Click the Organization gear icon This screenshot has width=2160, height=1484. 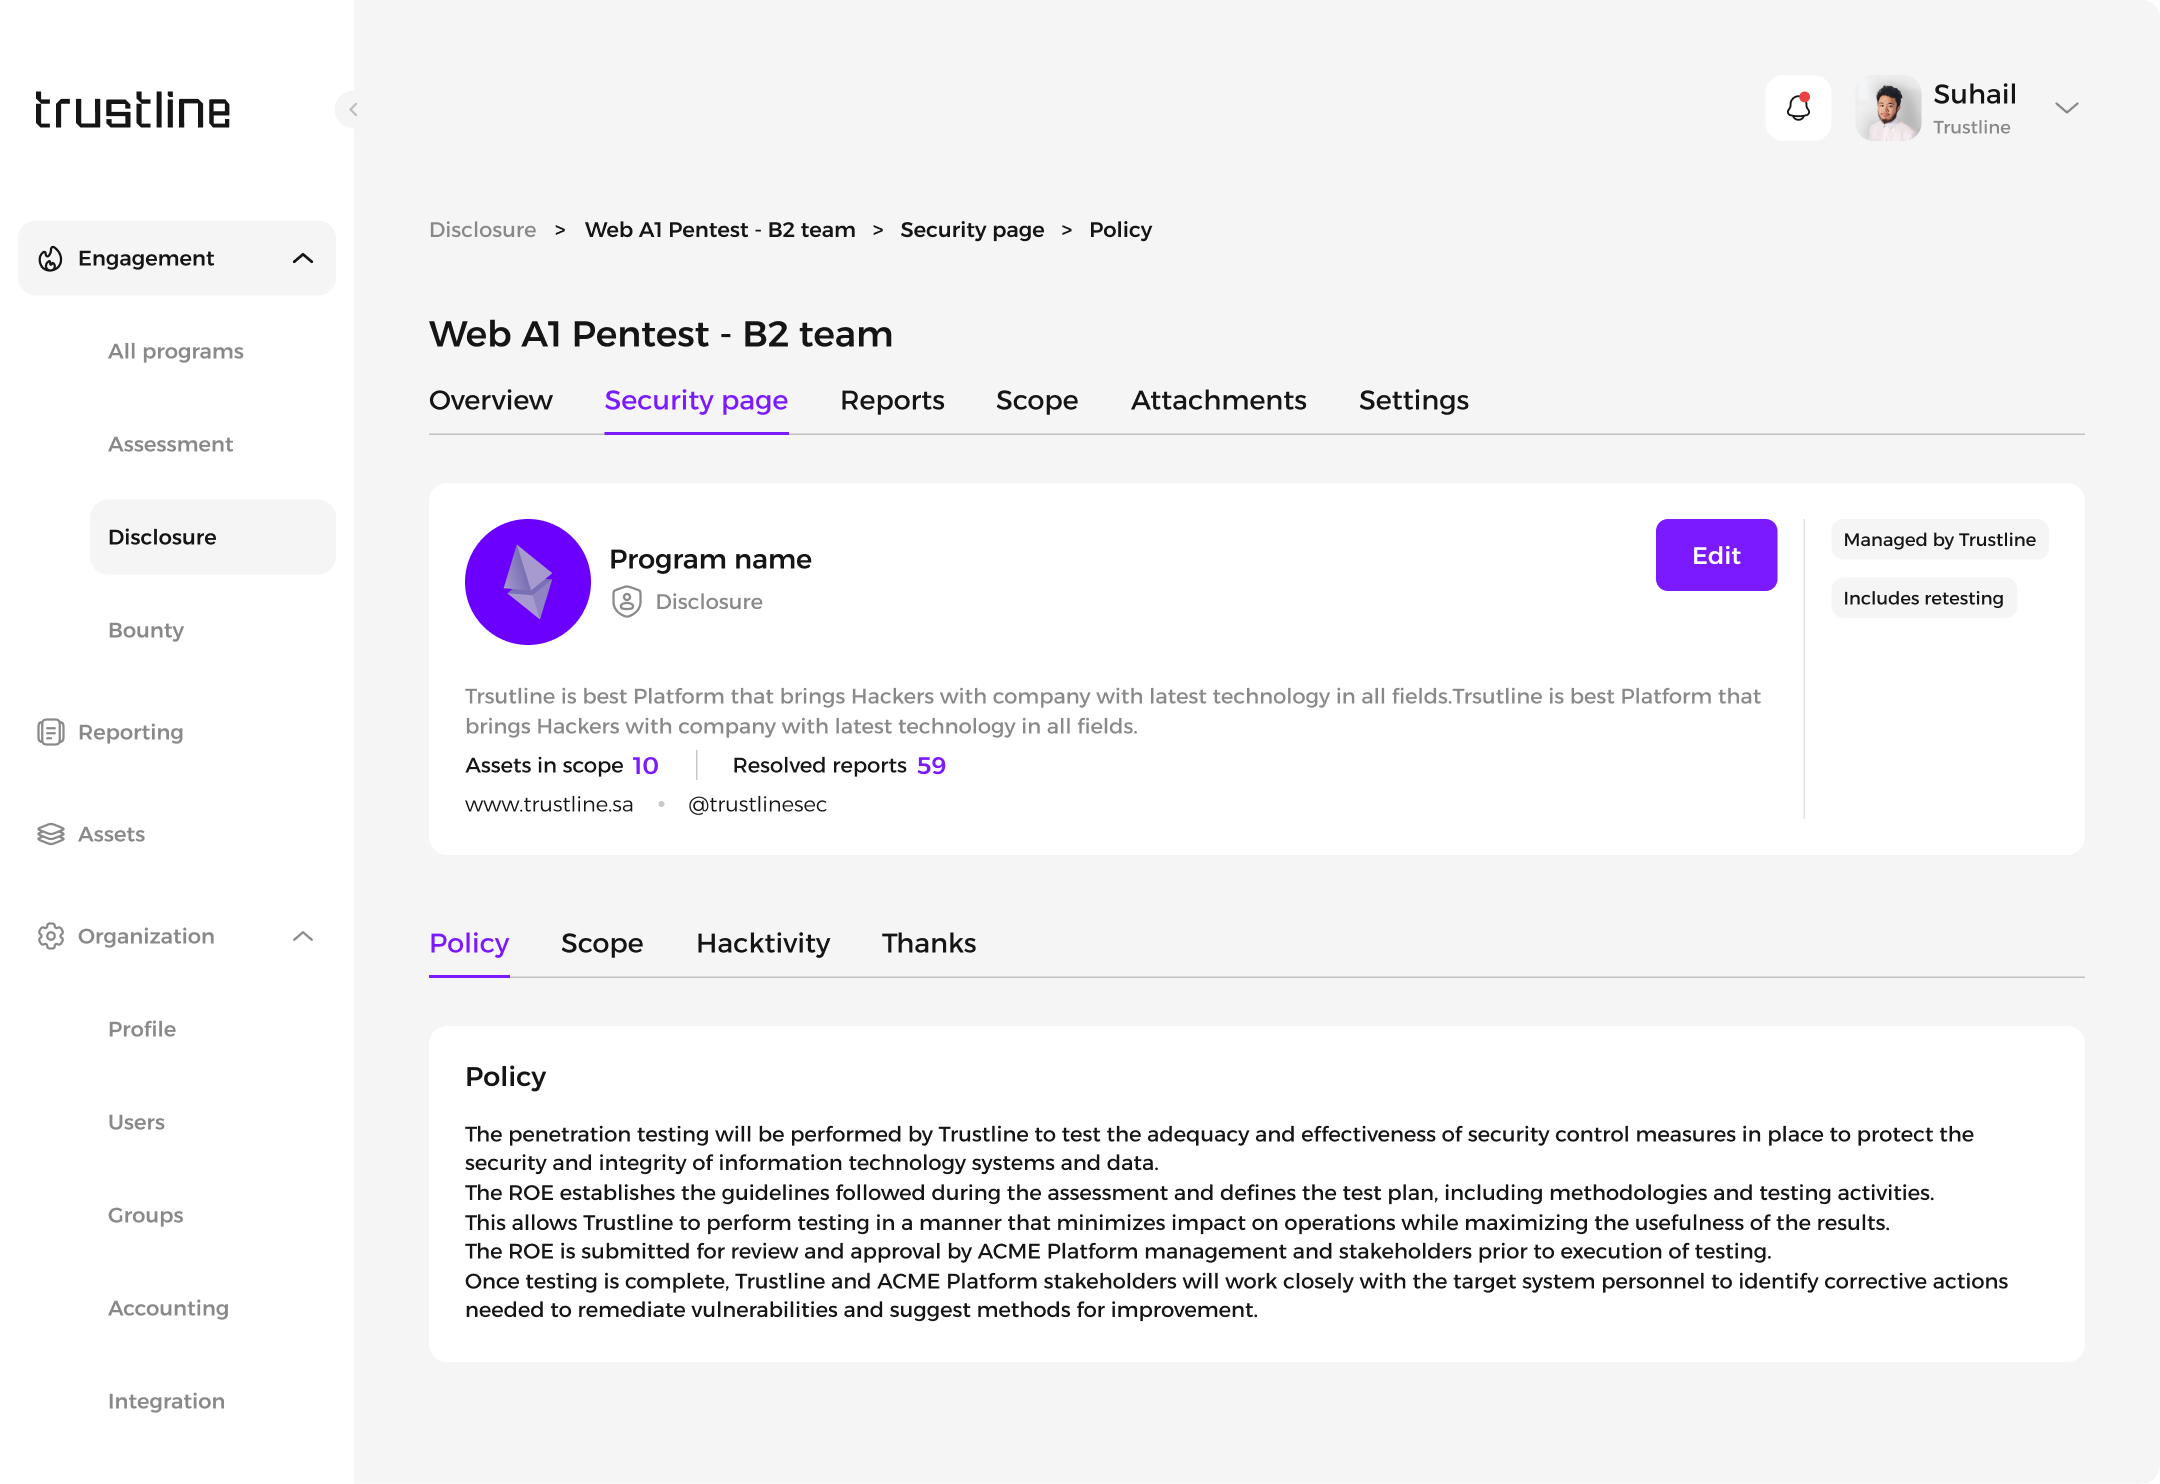click(x=50, y=936)
